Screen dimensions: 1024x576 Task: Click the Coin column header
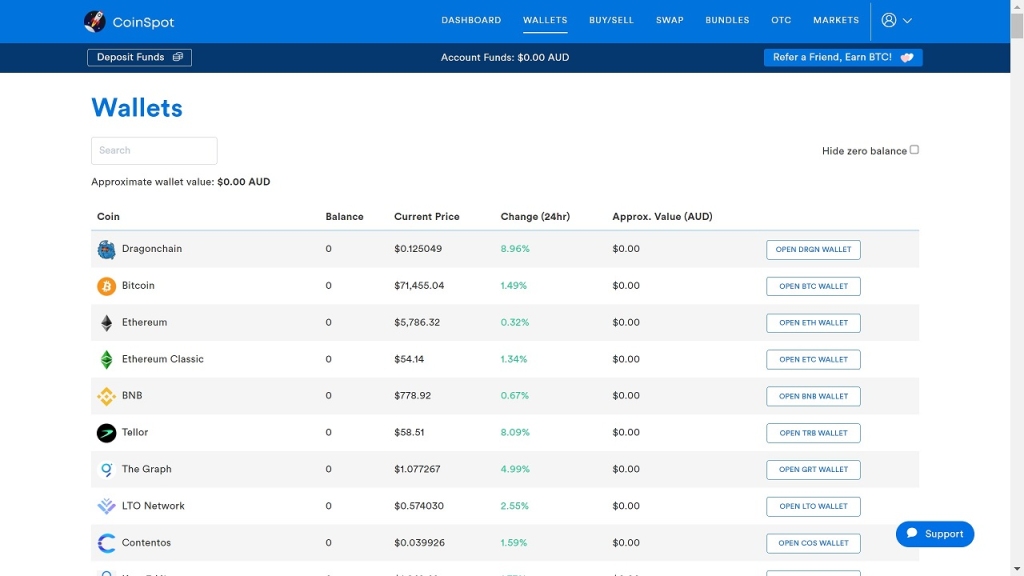point(108,217)
